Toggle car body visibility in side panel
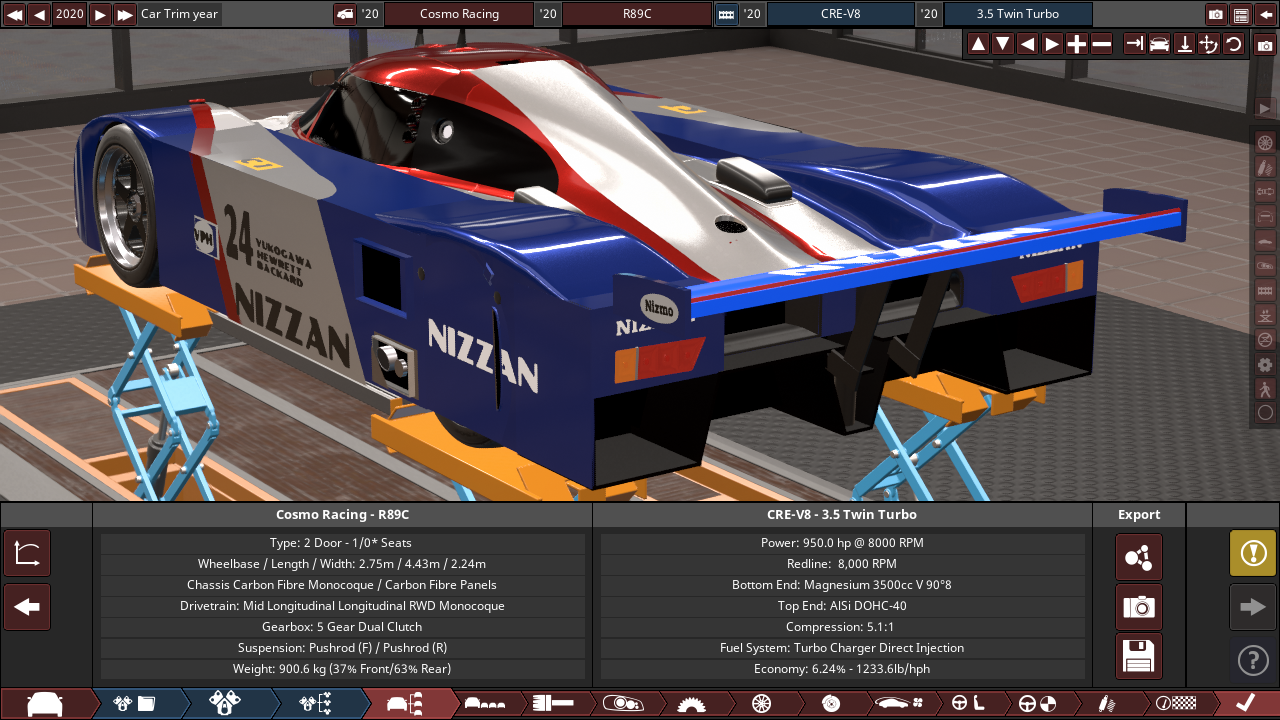The height and width of the screenshot is (720, 1280). [1265, 241]
